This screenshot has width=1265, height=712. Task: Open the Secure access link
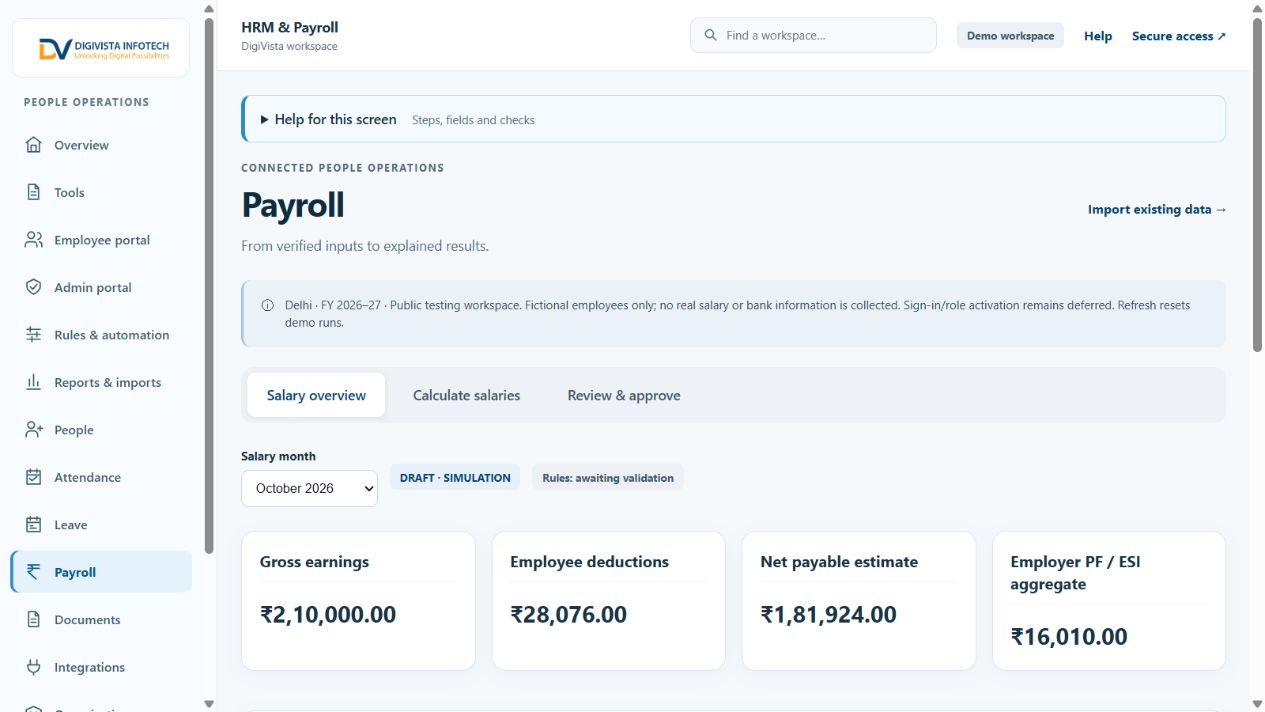coord(1179,36)
